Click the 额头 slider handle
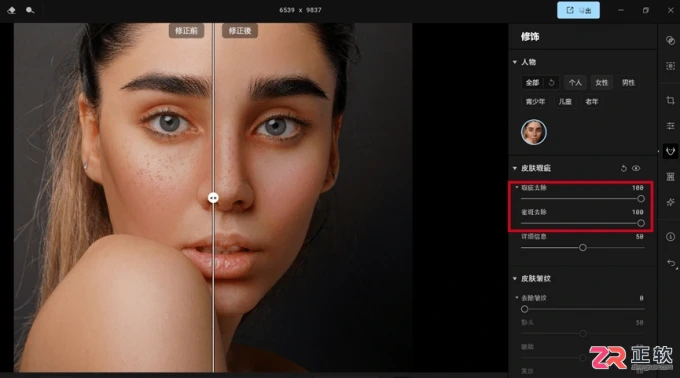This screenshot has height=378, width=680. pyautogui.click(x=582, y=333)
